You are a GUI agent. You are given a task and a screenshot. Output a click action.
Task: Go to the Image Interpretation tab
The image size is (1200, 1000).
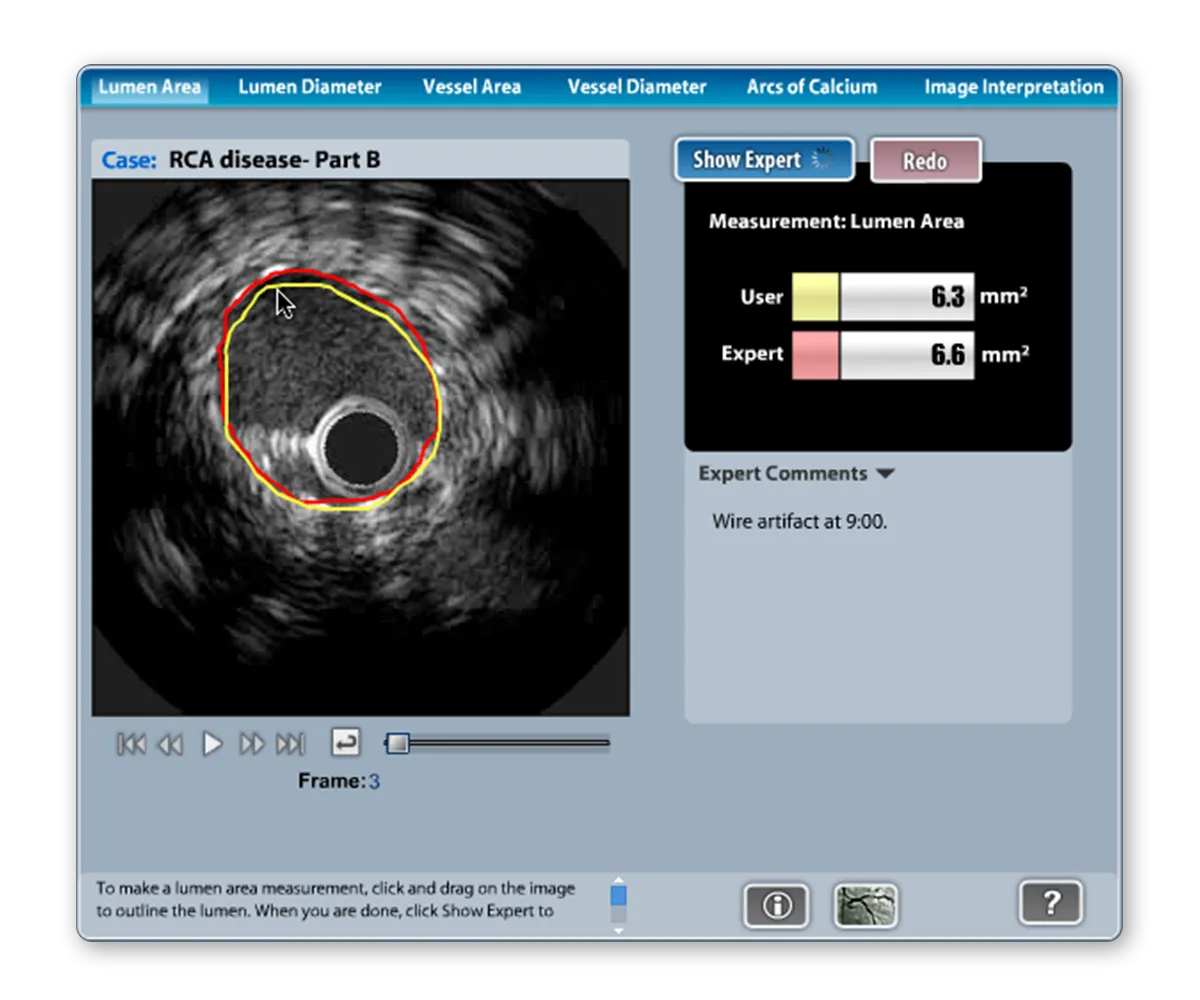pos(1013,87)
